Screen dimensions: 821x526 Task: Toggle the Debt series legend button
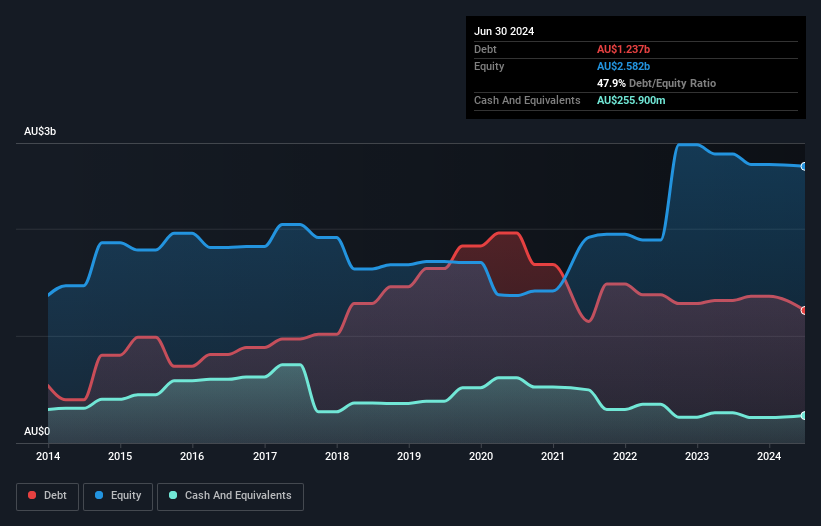coord(48,496)
